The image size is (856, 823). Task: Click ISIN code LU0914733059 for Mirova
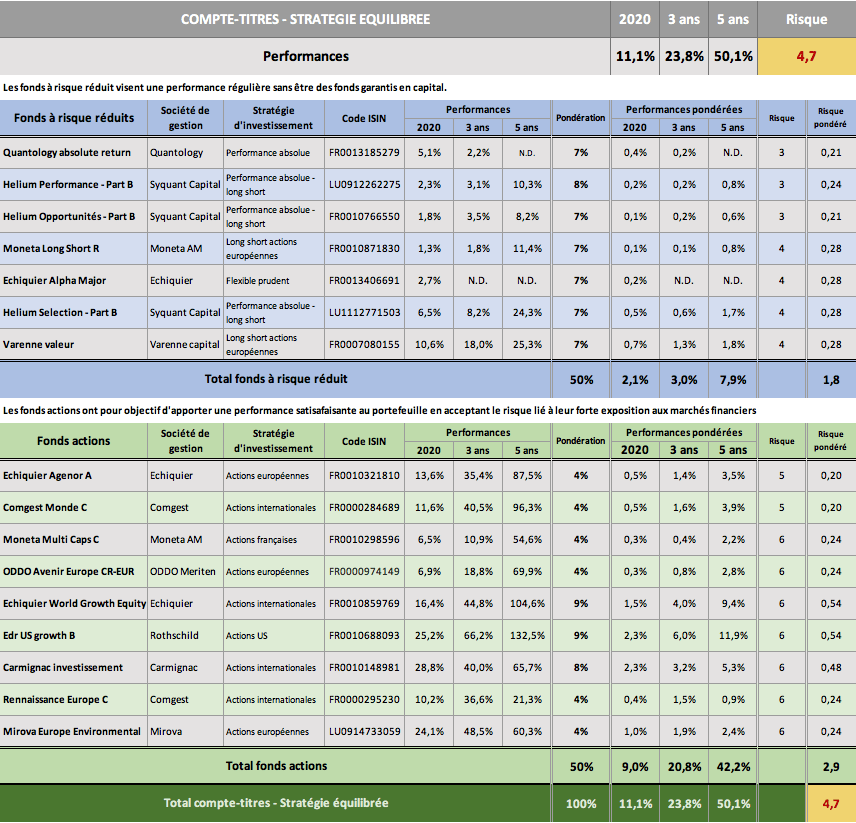coord(363,732)
